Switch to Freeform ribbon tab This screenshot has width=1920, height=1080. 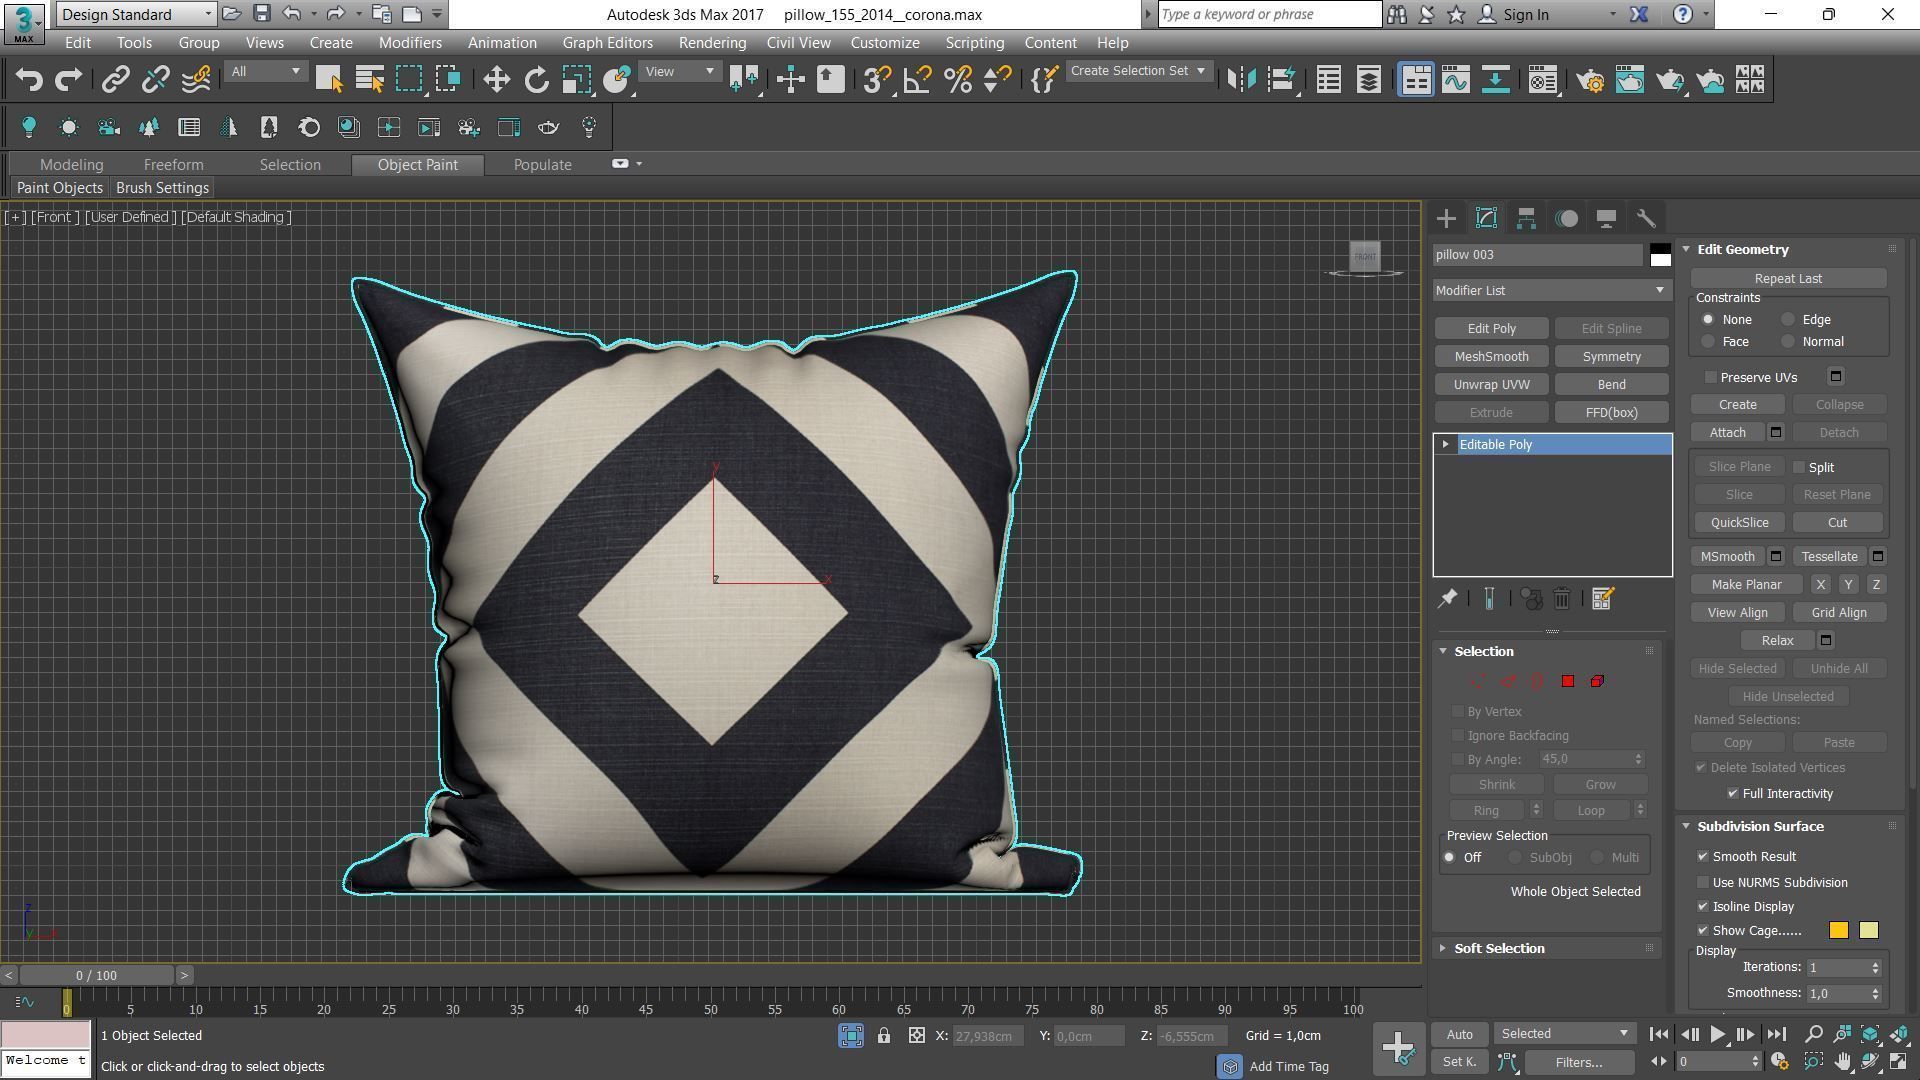(x=173, y=164)
